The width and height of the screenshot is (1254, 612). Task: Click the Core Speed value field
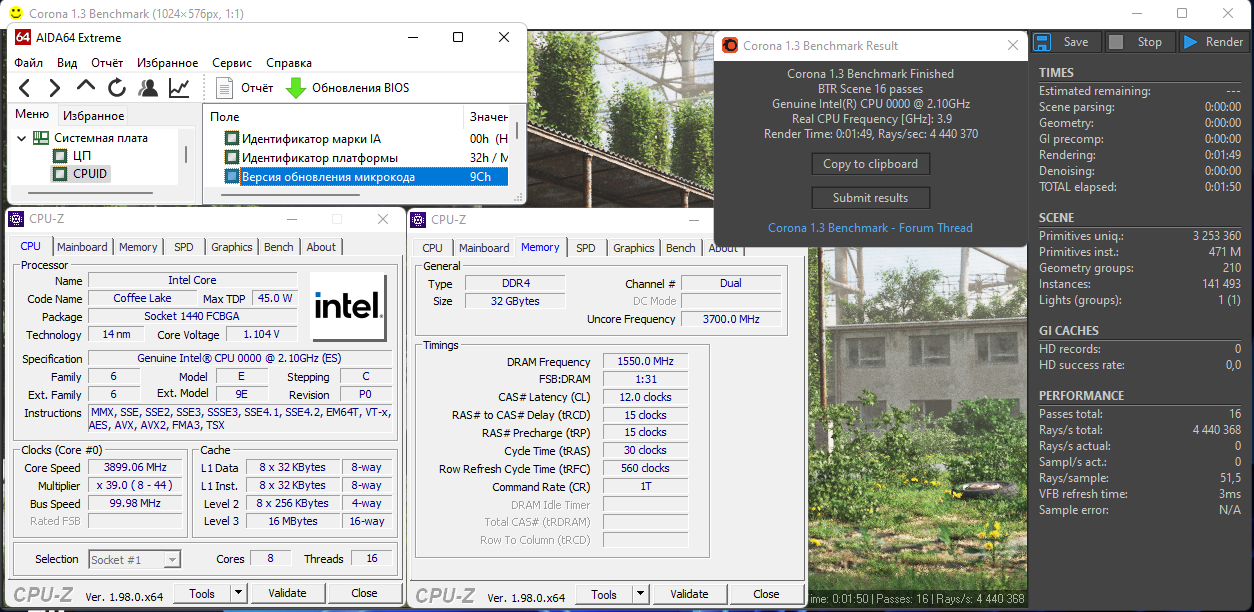pyautogui.click(x=136, y=468)
